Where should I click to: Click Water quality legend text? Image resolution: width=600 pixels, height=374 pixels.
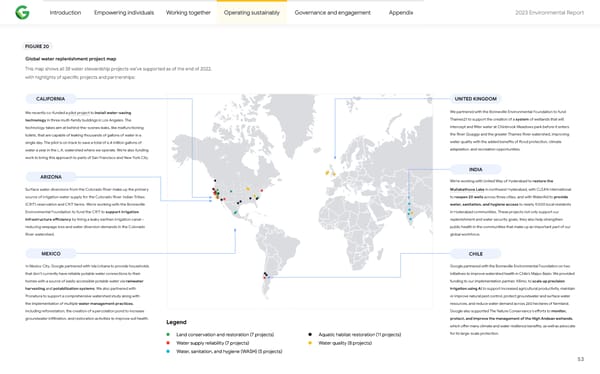pyautogui.click(x=345, y=343)
